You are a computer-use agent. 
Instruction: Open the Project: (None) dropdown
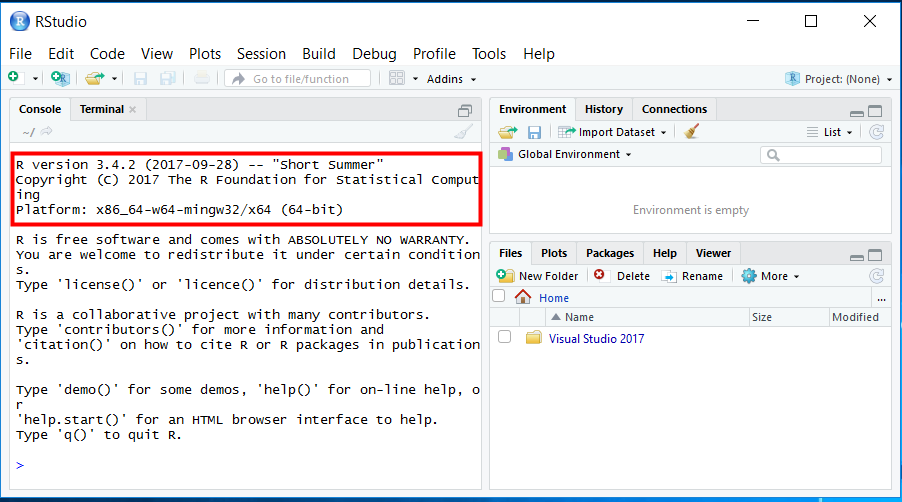point(839,79)
